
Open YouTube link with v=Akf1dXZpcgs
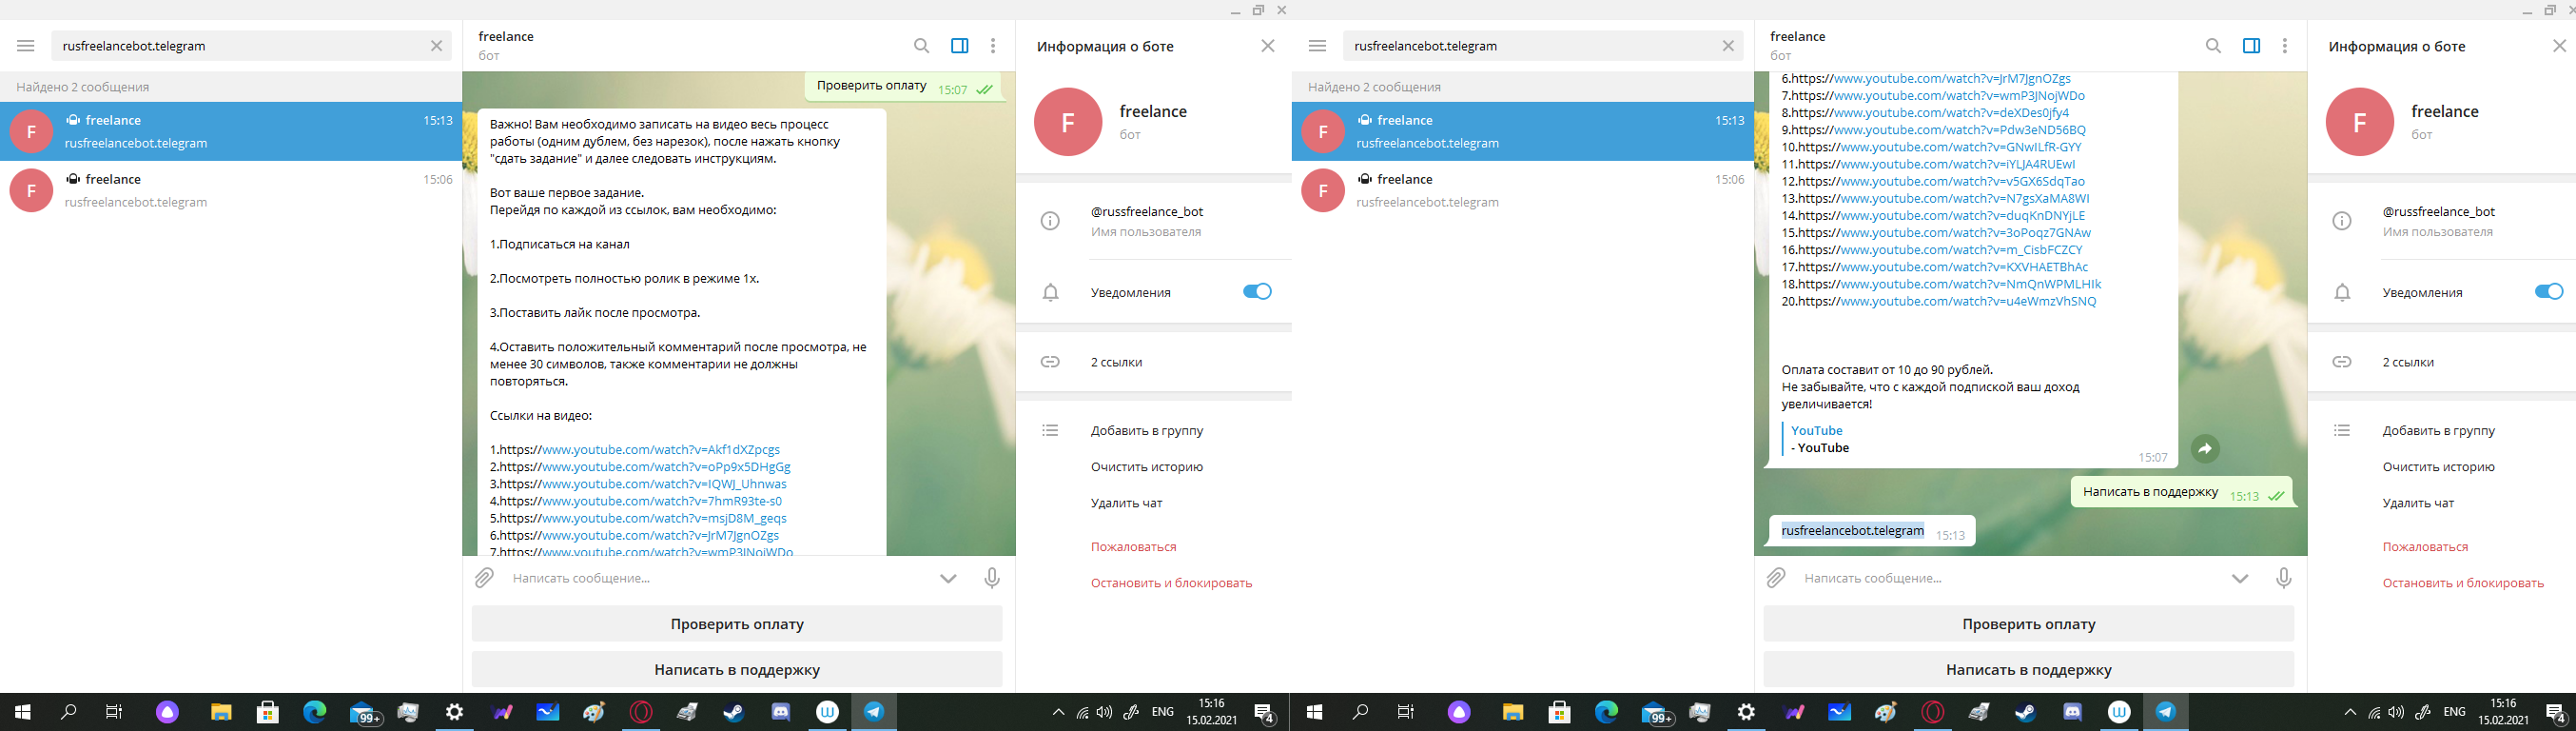point(661,450)
